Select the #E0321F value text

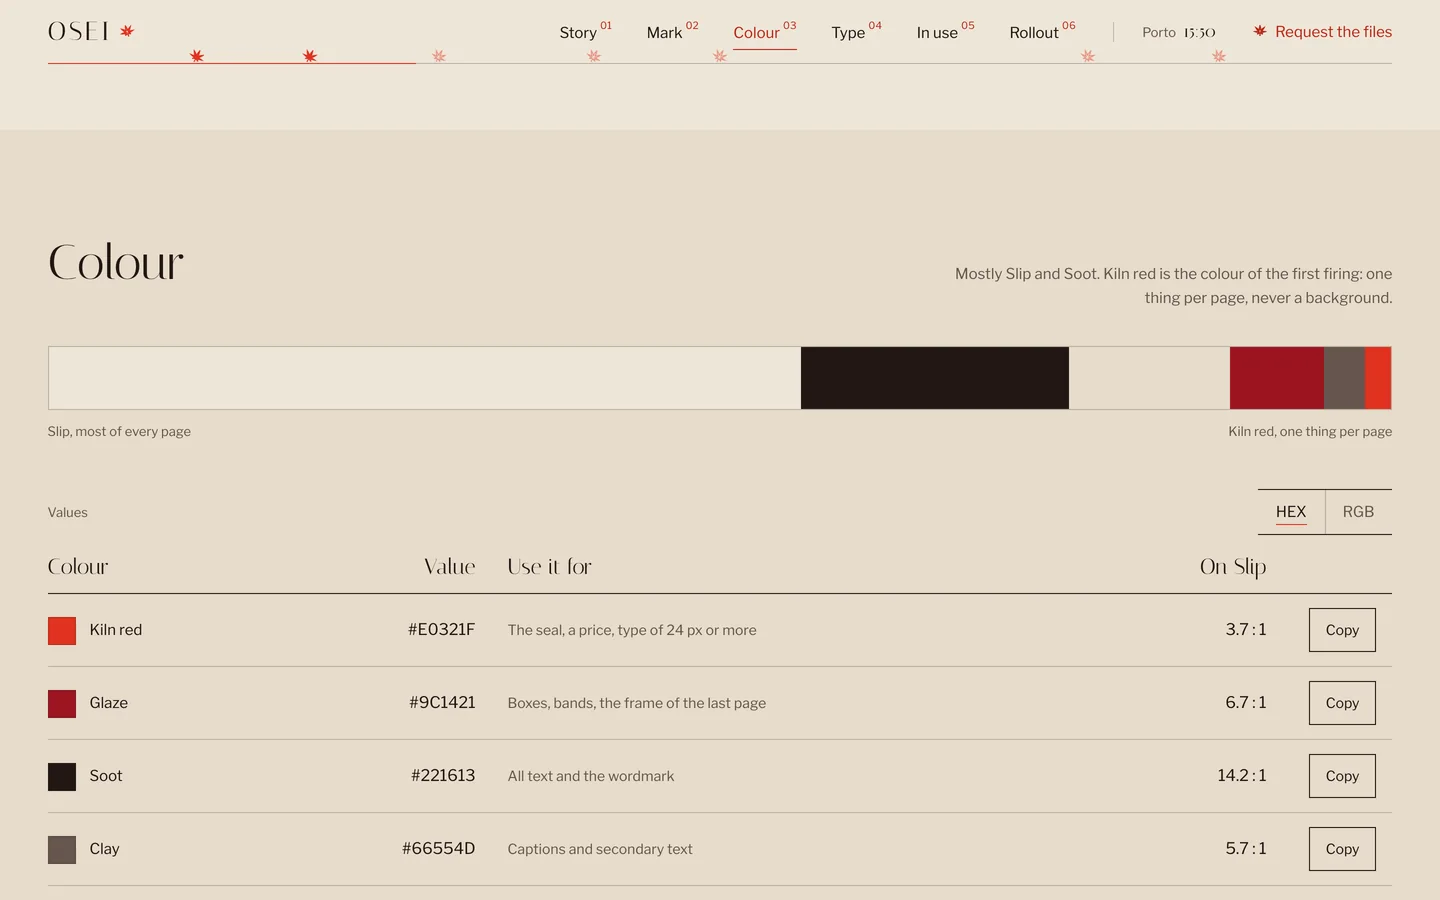pyautogui.click(x=441, y=630)
